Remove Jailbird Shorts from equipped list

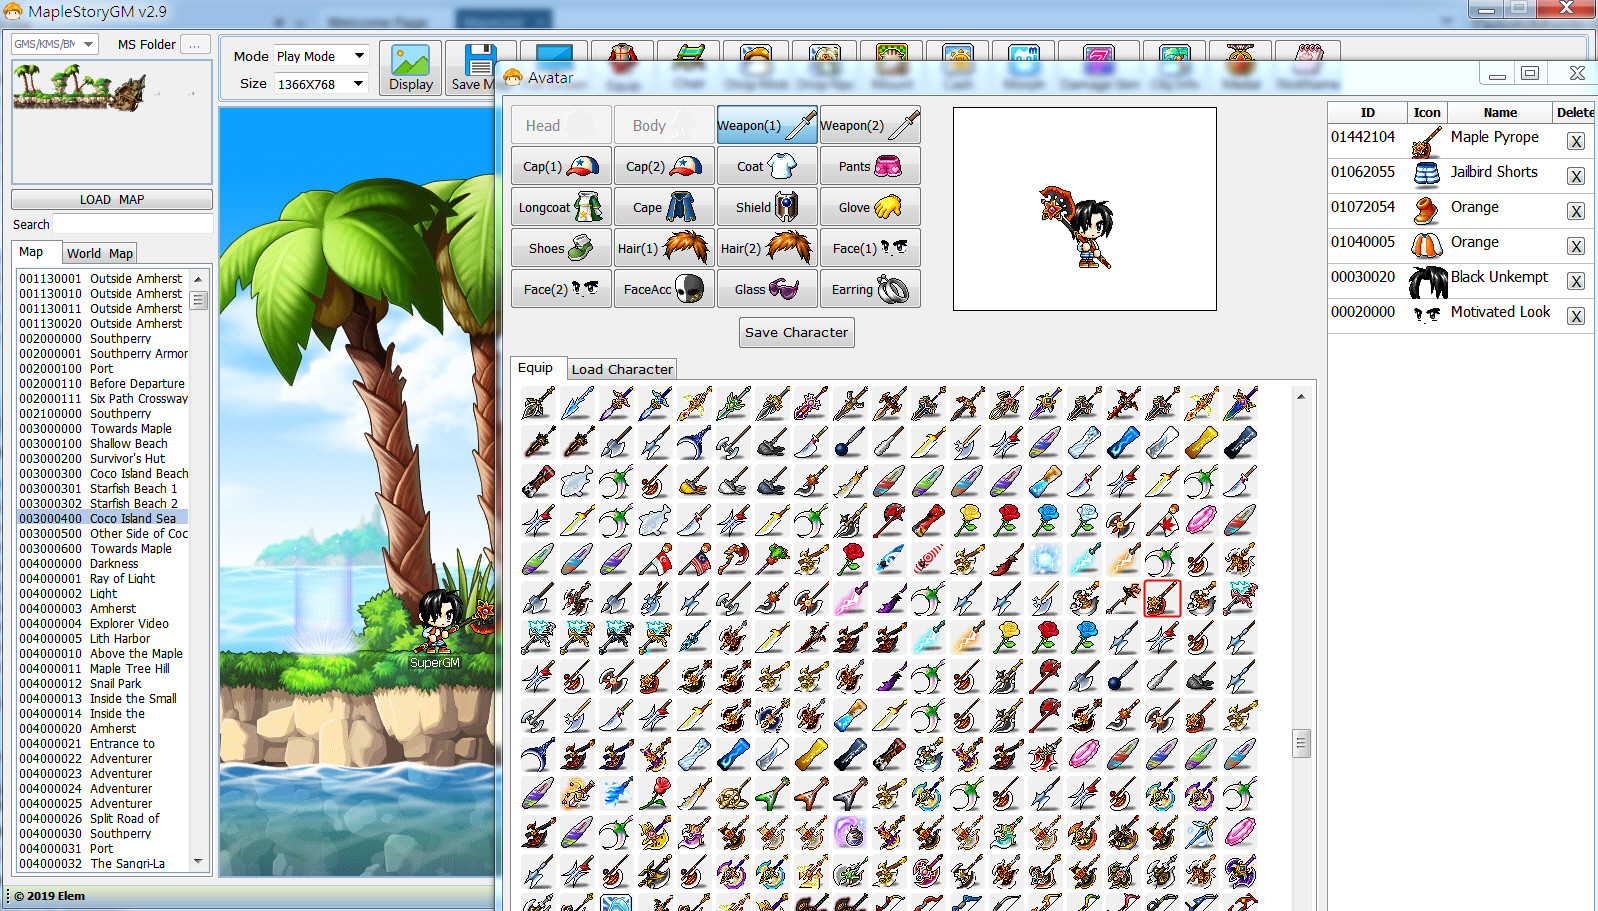[x=1576, y=176]
